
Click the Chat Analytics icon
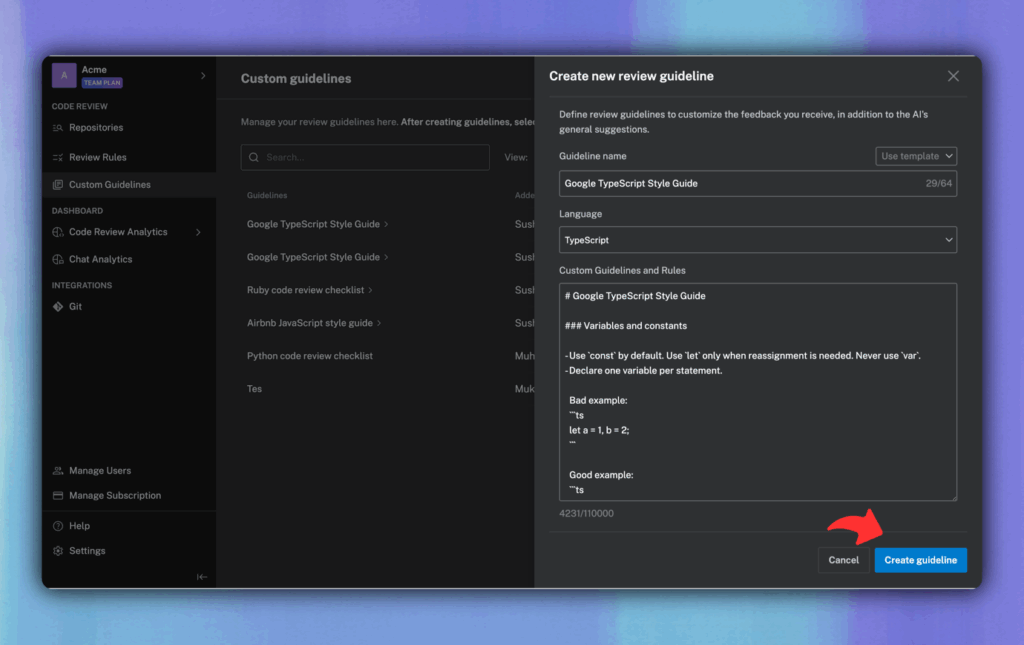57,260
